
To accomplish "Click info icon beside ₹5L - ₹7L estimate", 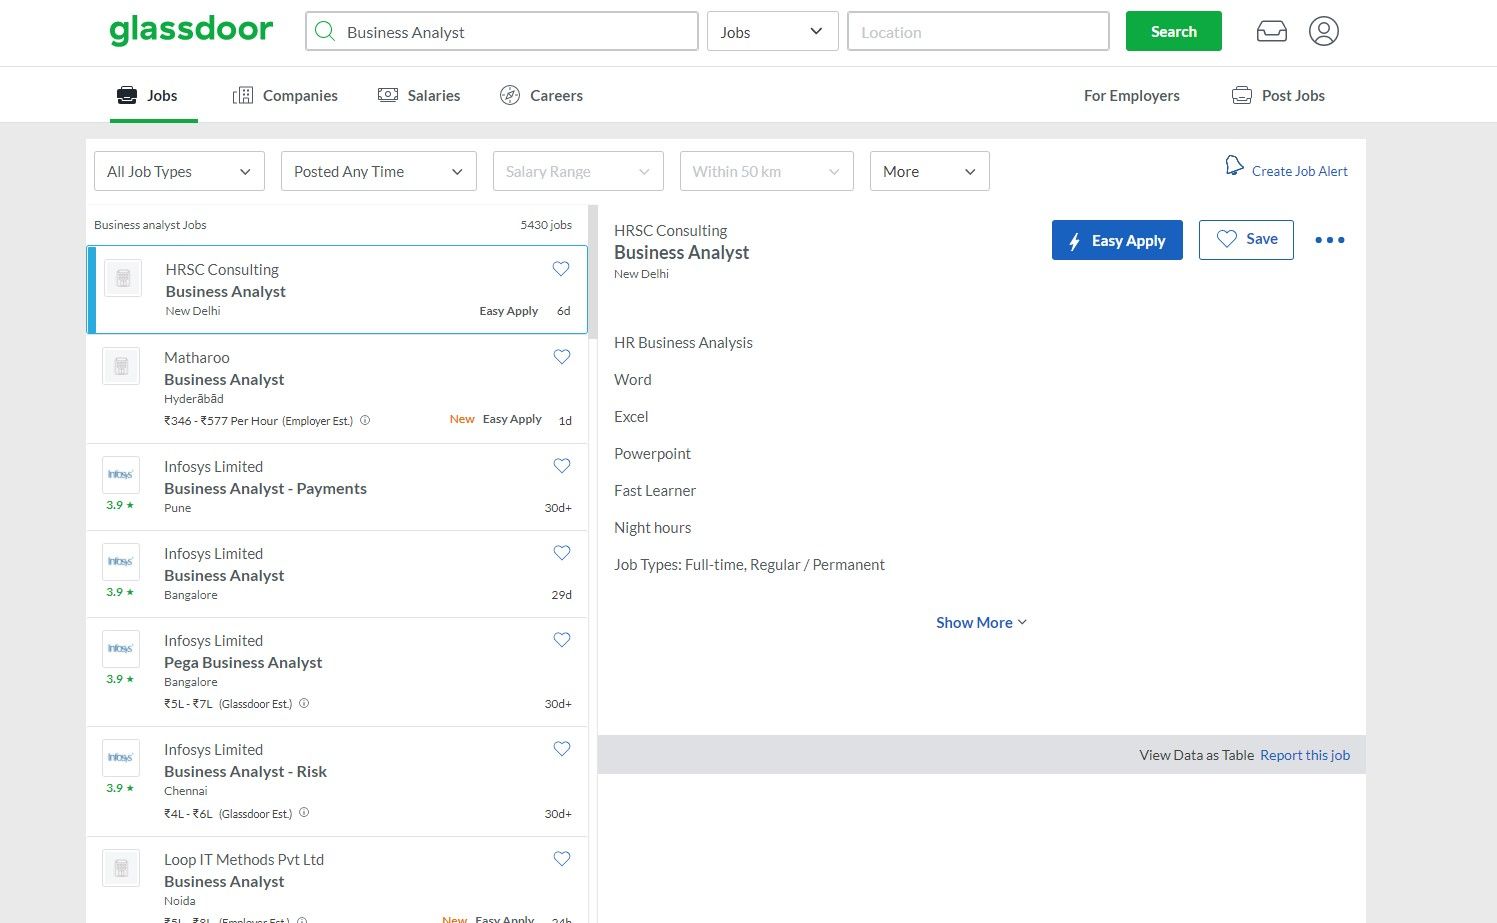I will pos(304,703).
